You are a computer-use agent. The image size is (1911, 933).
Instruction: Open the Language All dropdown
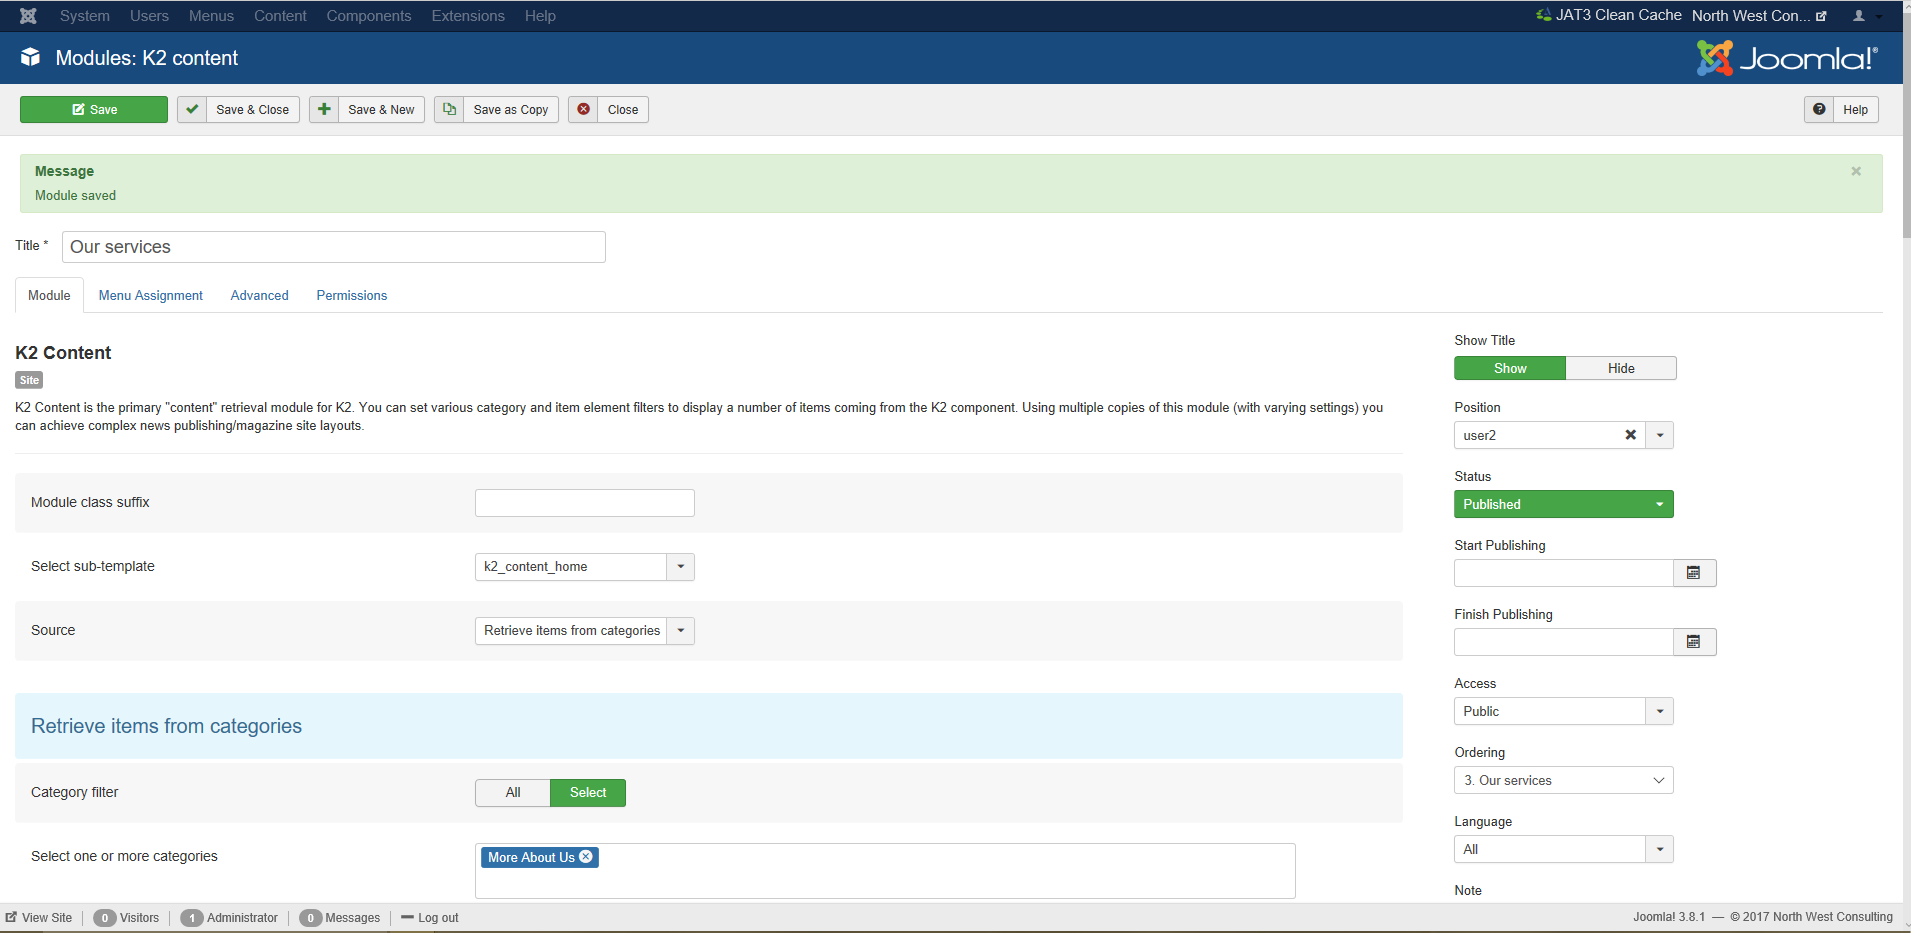1563,849
